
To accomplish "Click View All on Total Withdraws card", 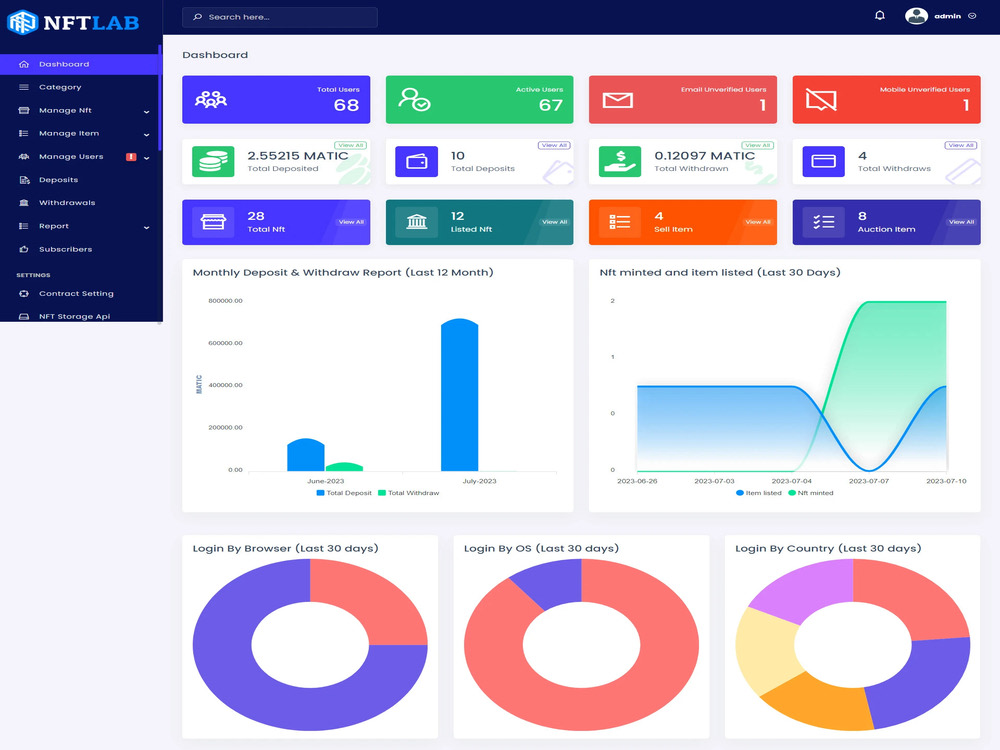I will [x=960, y=145].
